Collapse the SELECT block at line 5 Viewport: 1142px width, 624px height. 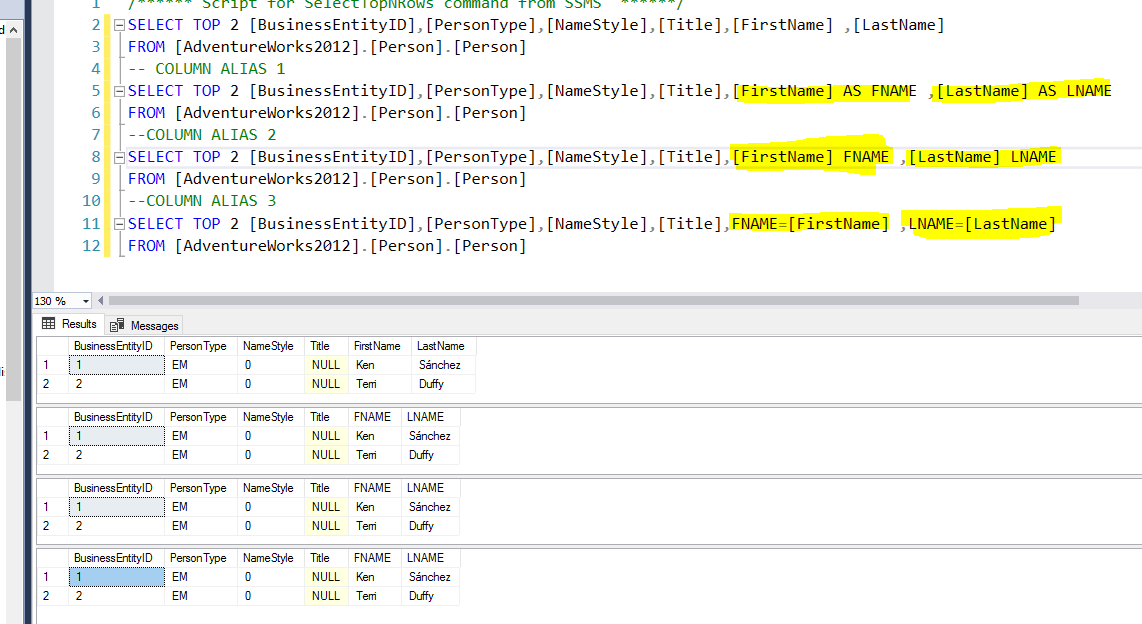point(119,91)
